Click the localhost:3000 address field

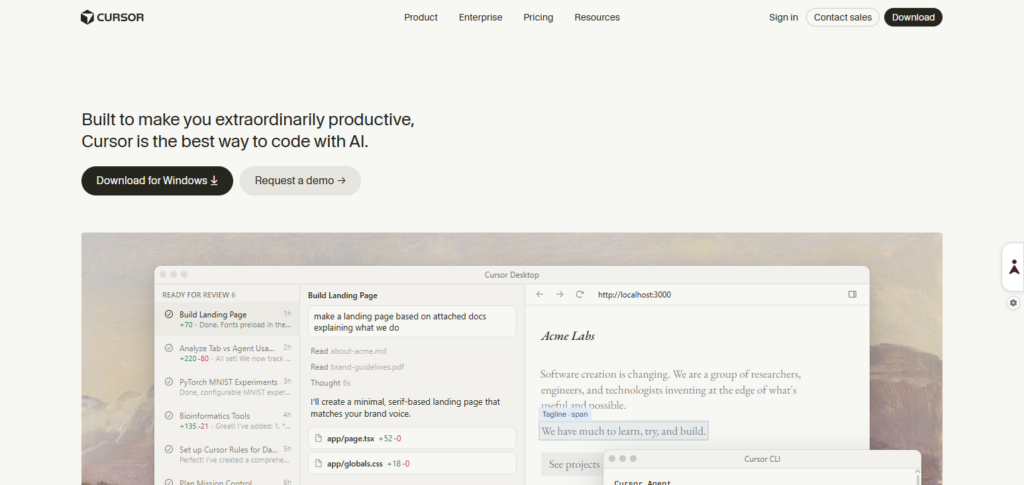tap(634, 295)
